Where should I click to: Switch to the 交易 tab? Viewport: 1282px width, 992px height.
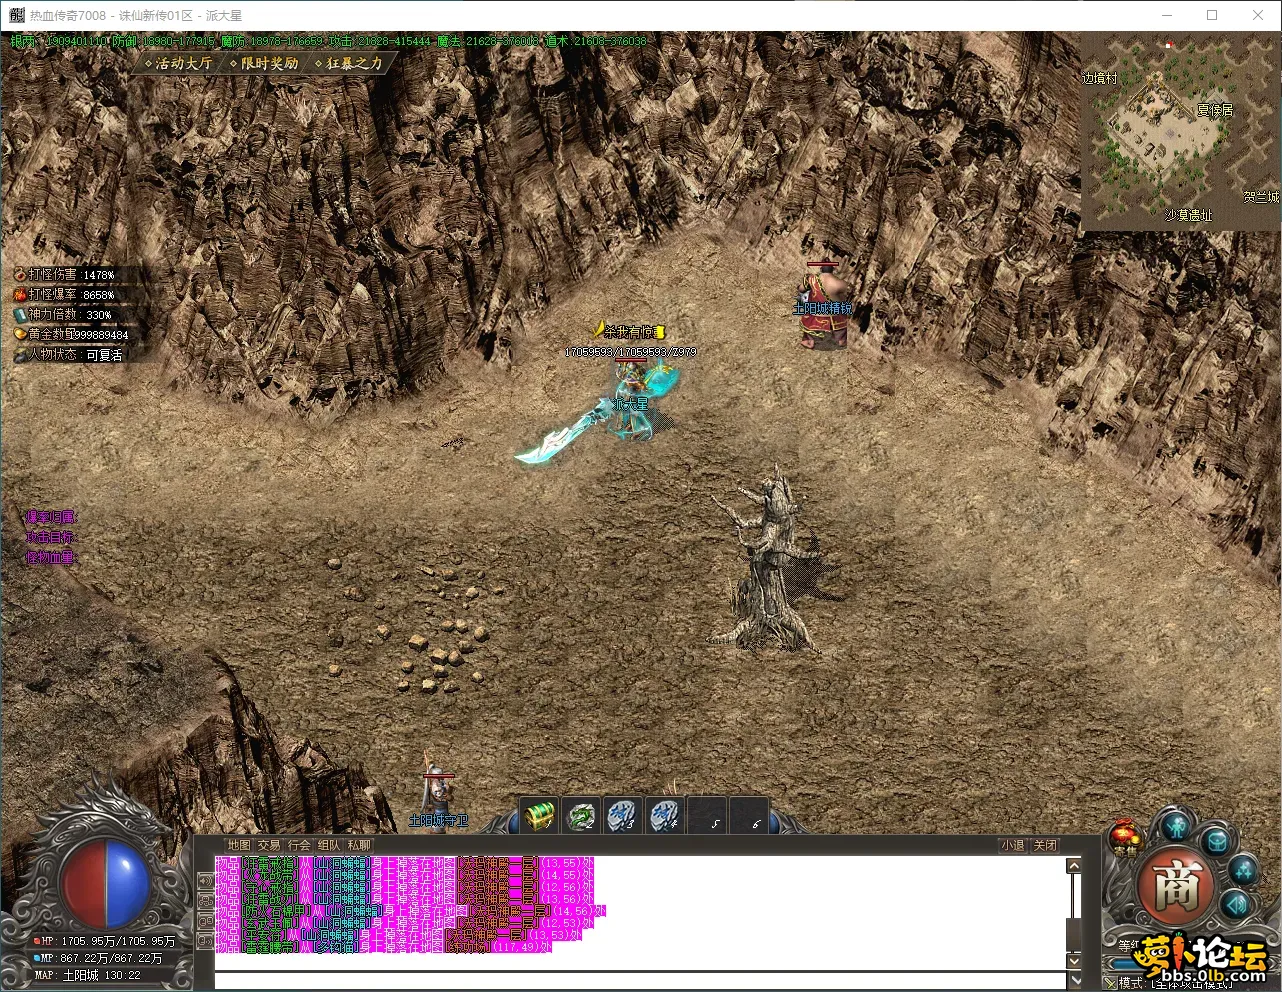point(269,845)
